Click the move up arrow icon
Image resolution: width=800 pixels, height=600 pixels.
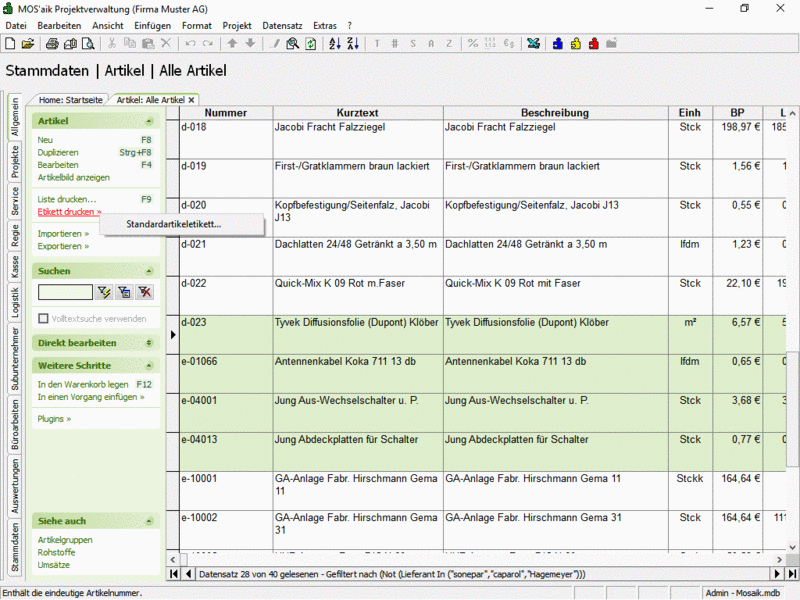click(x=232, y=43)
